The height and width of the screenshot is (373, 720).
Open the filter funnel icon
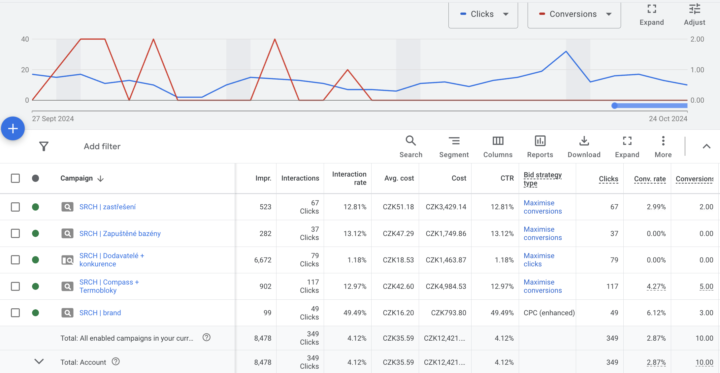pyautogui.click(x=44, y=147)
